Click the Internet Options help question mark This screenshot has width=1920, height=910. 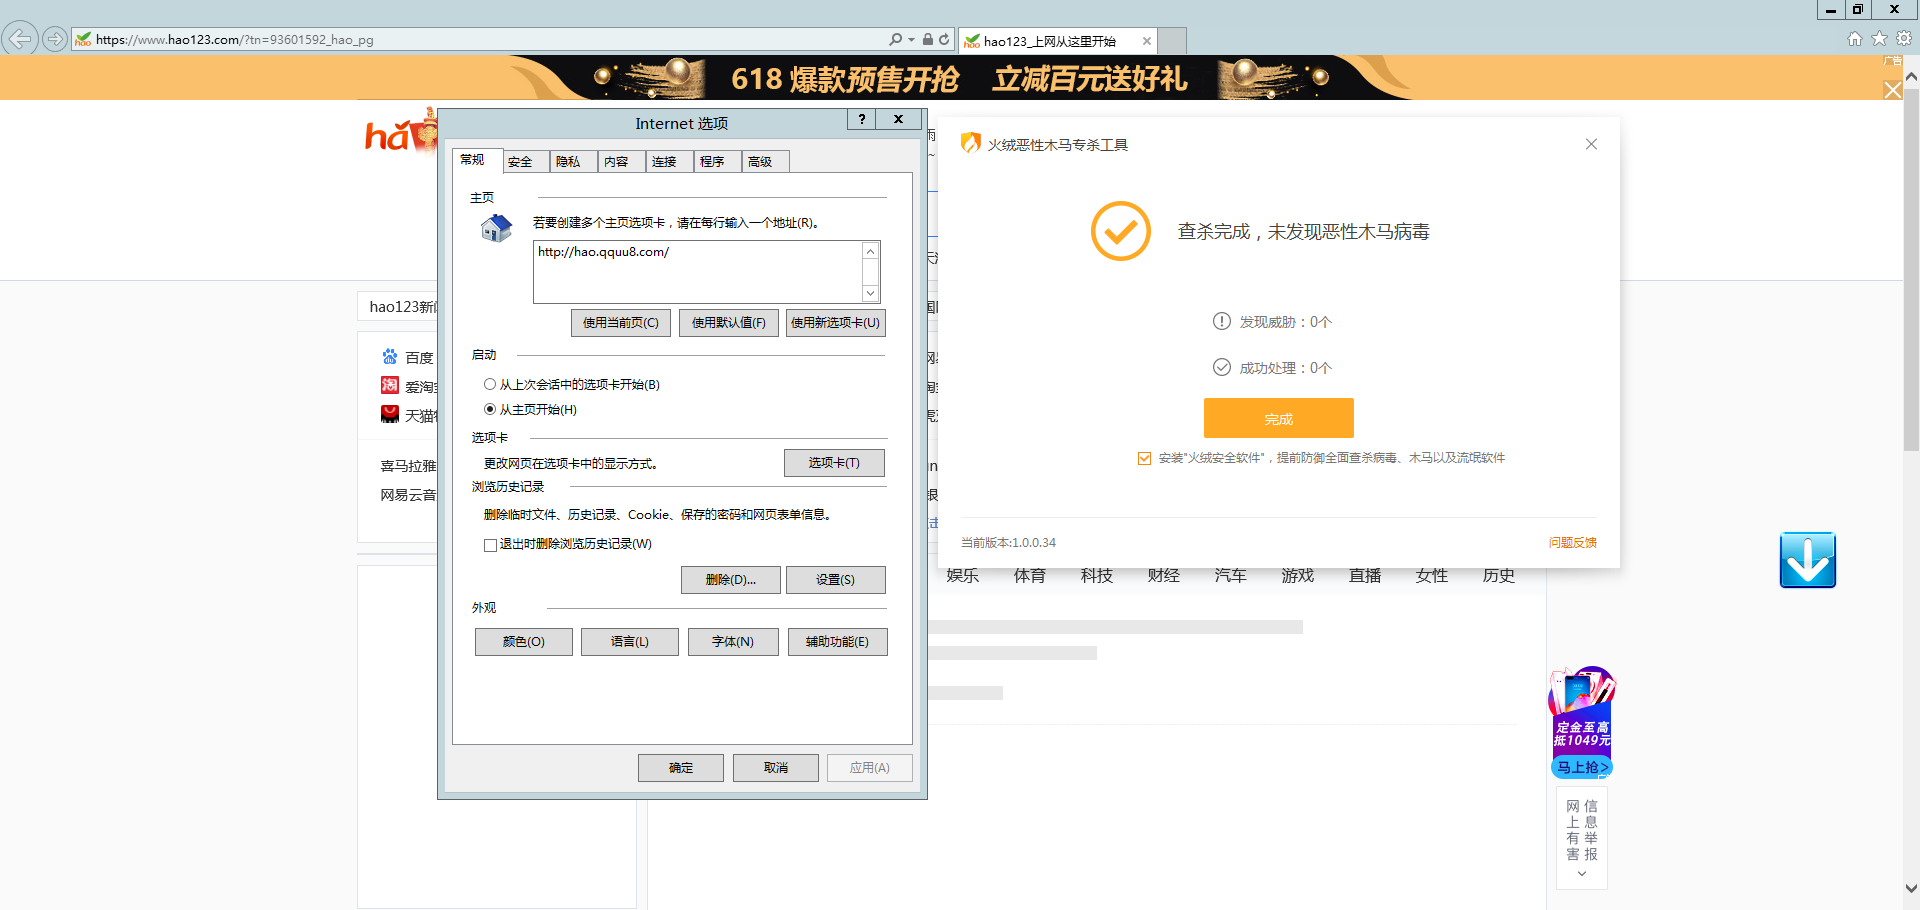point(861,119)
